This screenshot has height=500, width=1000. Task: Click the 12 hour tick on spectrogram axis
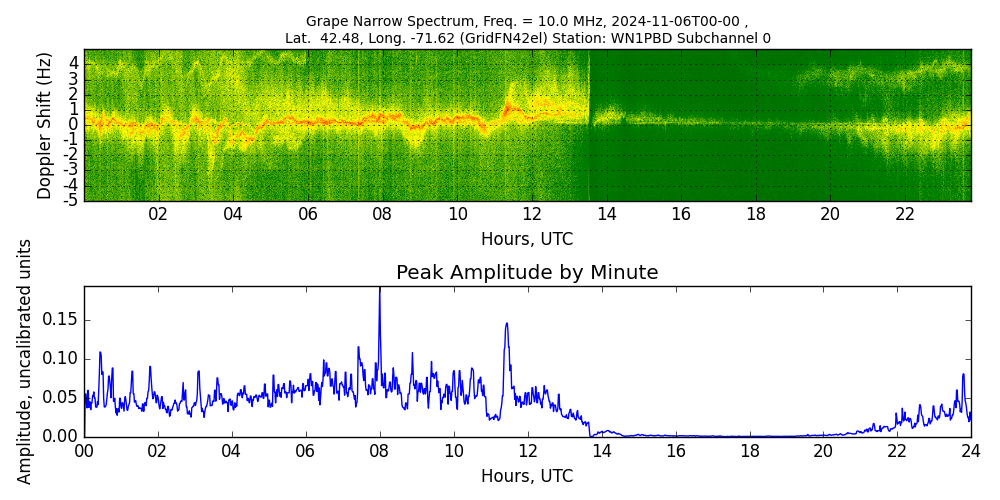point(532,214)
